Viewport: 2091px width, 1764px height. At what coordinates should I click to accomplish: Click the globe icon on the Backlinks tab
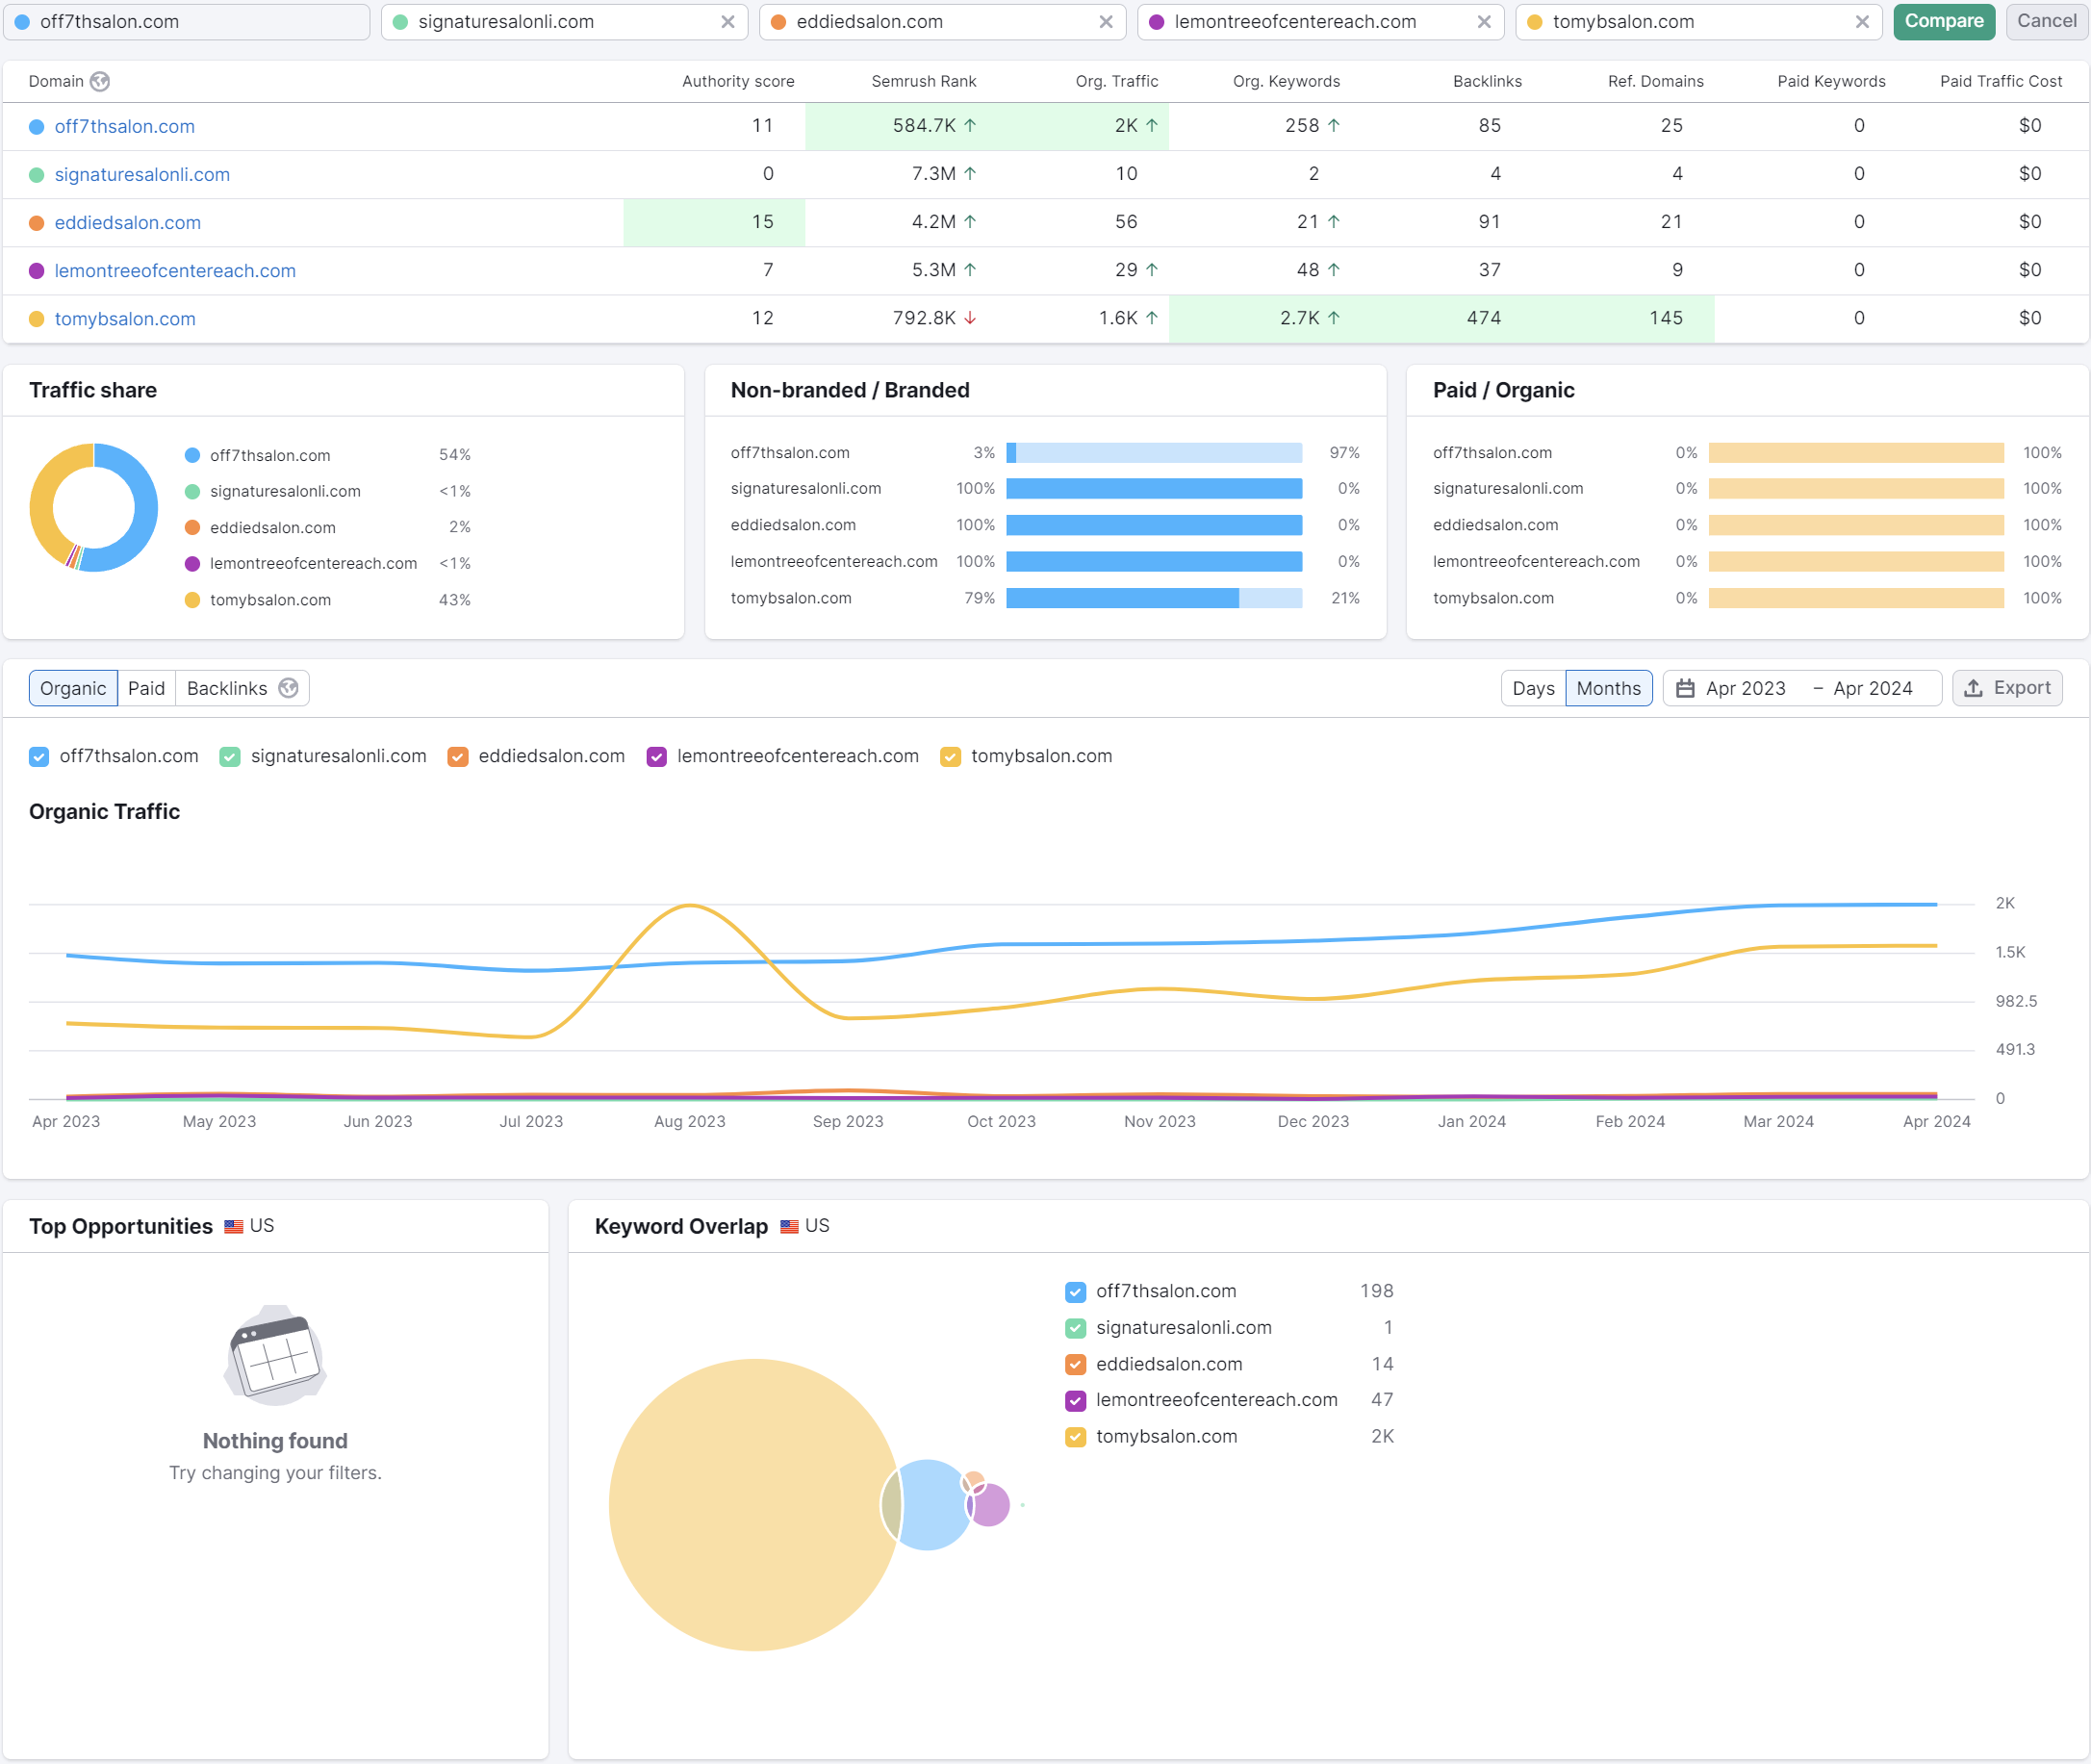pyautogui.click(x=288, y=688)
